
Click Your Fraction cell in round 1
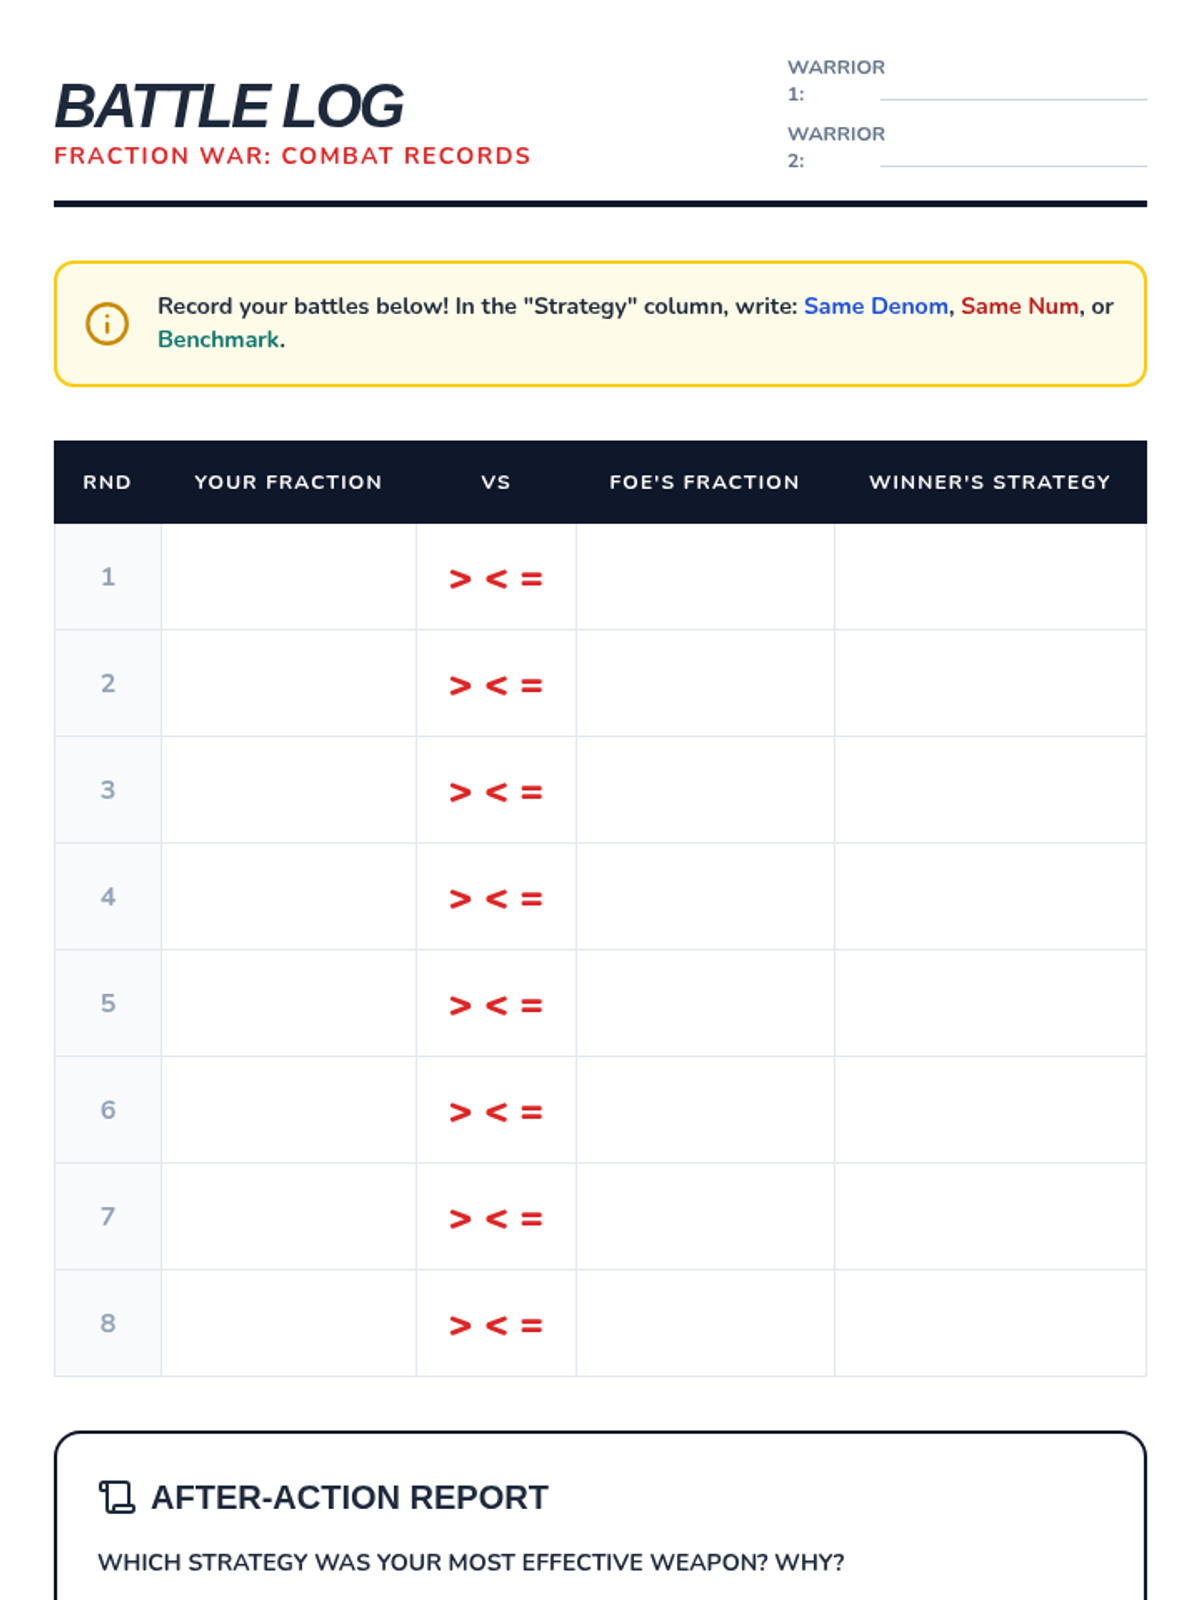288,577
